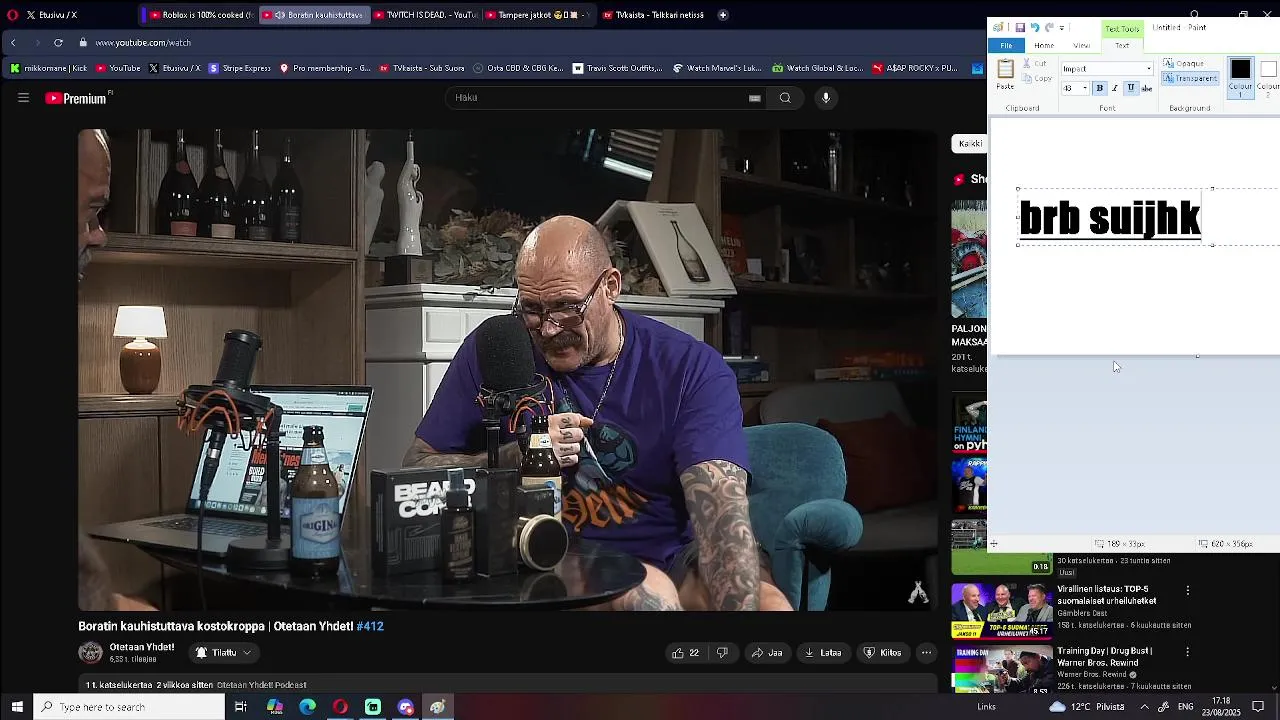Click the Paste button in Paint
Image resolution: width=1280 pixels, height=720 pixels.
coord(1006,75)
